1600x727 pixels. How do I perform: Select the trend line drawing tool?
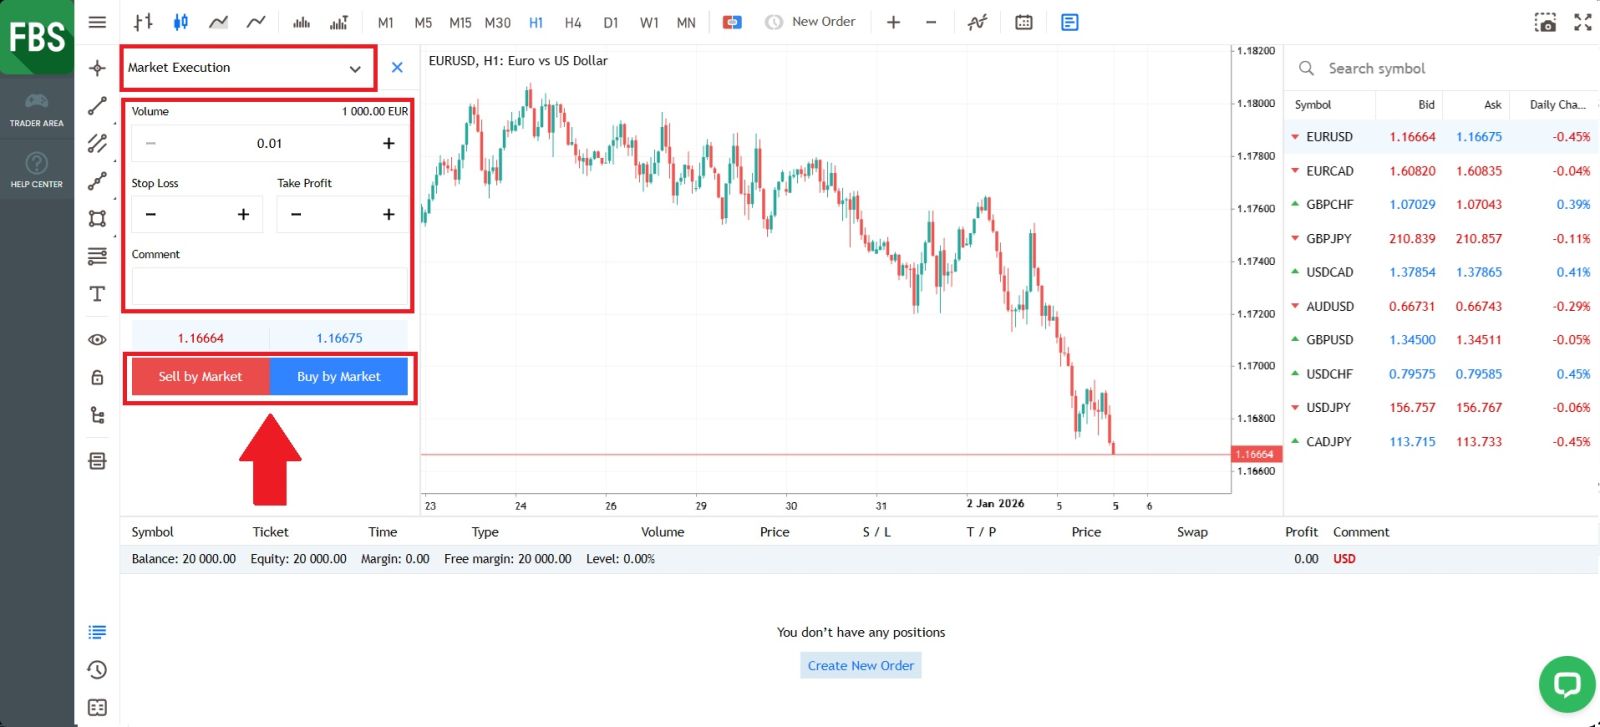click(97, 106)
